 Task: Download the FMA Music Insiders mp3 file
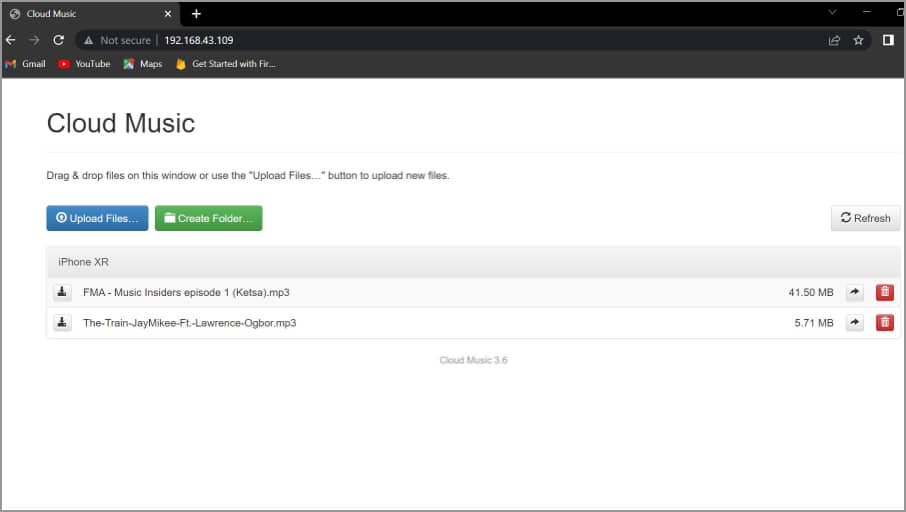(62, 292)
